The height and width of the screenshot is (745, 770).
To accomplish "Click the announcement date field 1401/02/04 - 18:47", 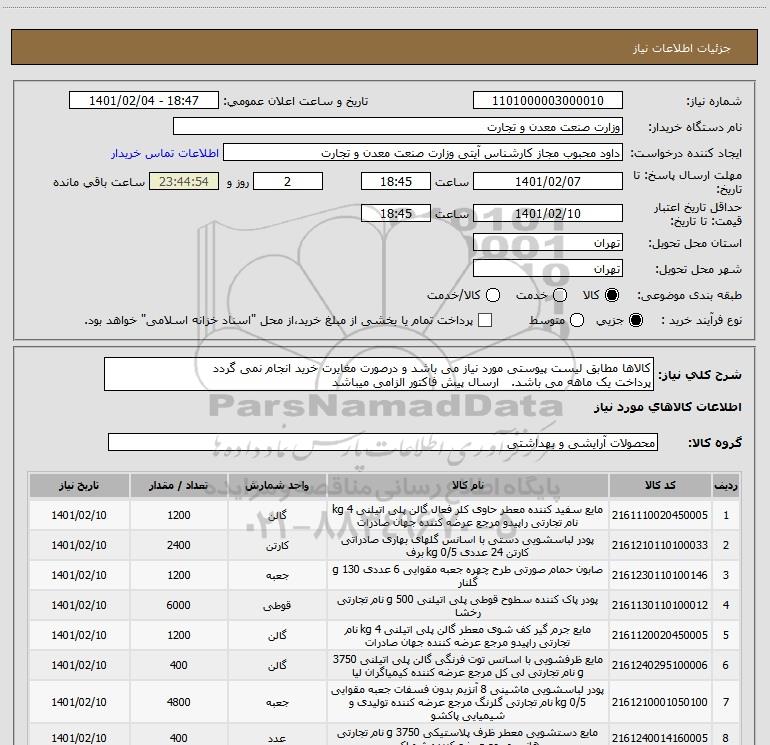I will click(x=144, y=101).
